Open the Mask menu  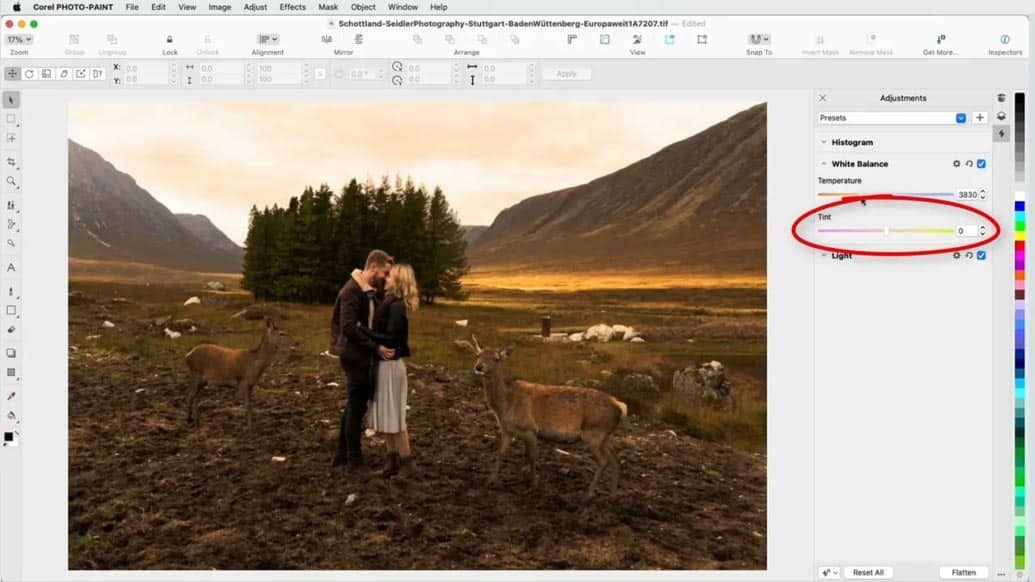pyautogui.click(x=328, y=7)
